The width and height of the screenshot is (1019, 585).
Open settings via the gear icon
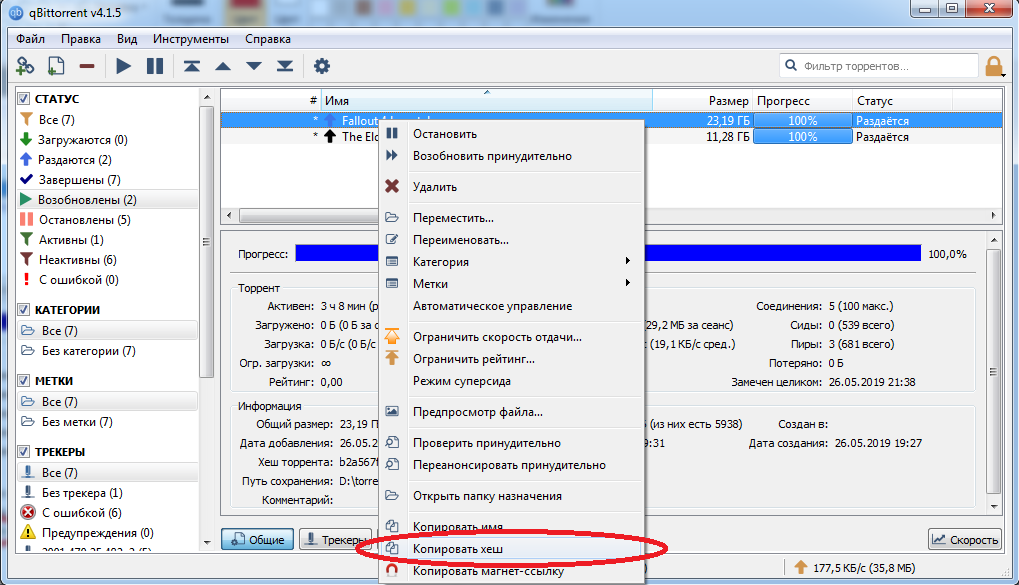(321, 66)
